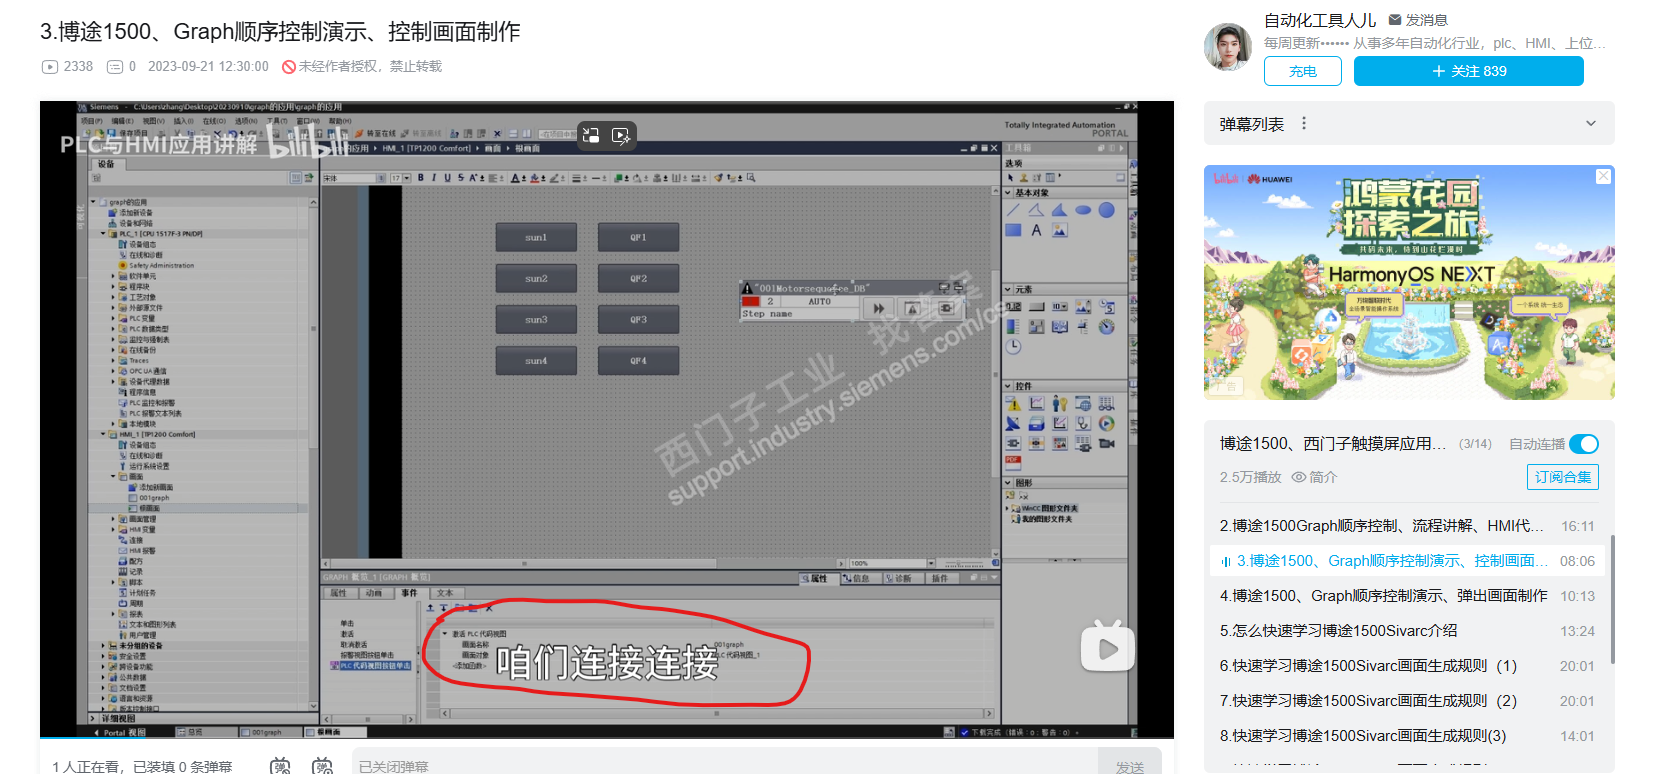Click the 订阅合集 subscribe collection button
This screenshot has width=1657, height=774.
(1563, 477)
